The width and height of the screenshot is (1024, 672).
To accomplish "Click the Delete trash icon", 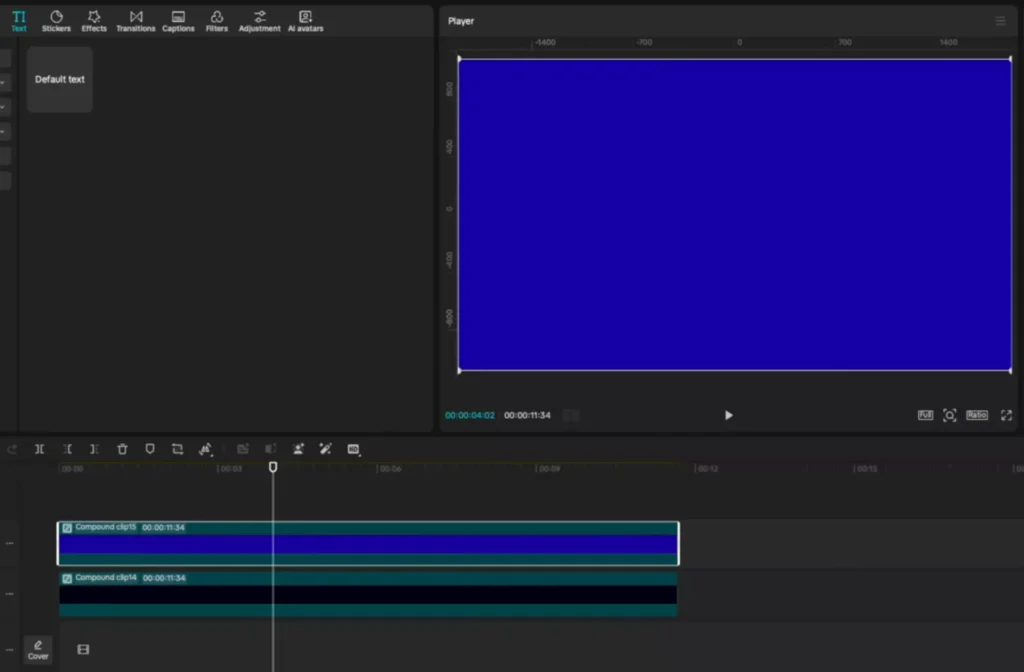I will [122, 449].
